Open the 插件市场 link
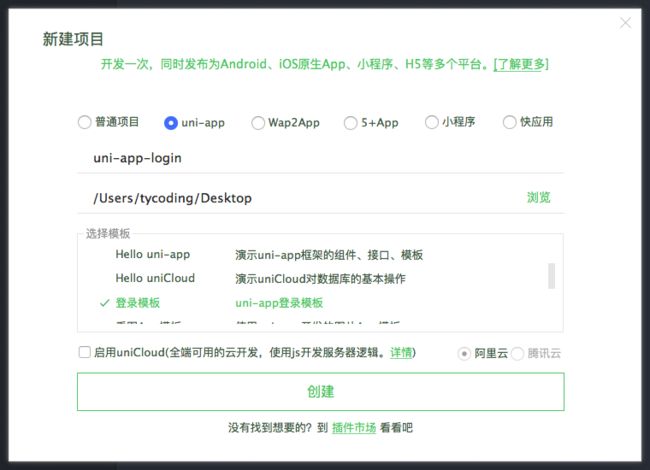 click(354, 428)
